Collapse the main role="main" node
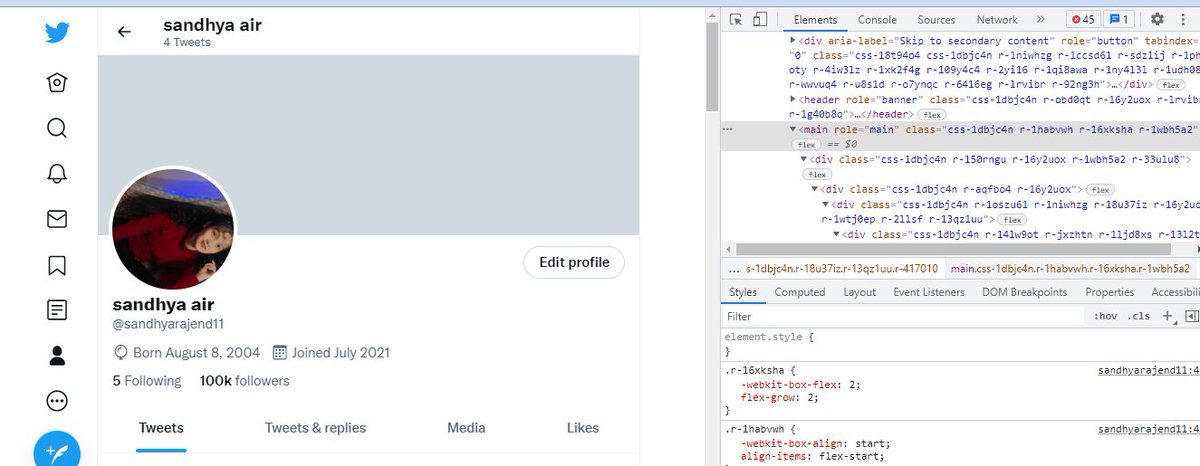The image size is (1200, 466). (793, 130)
